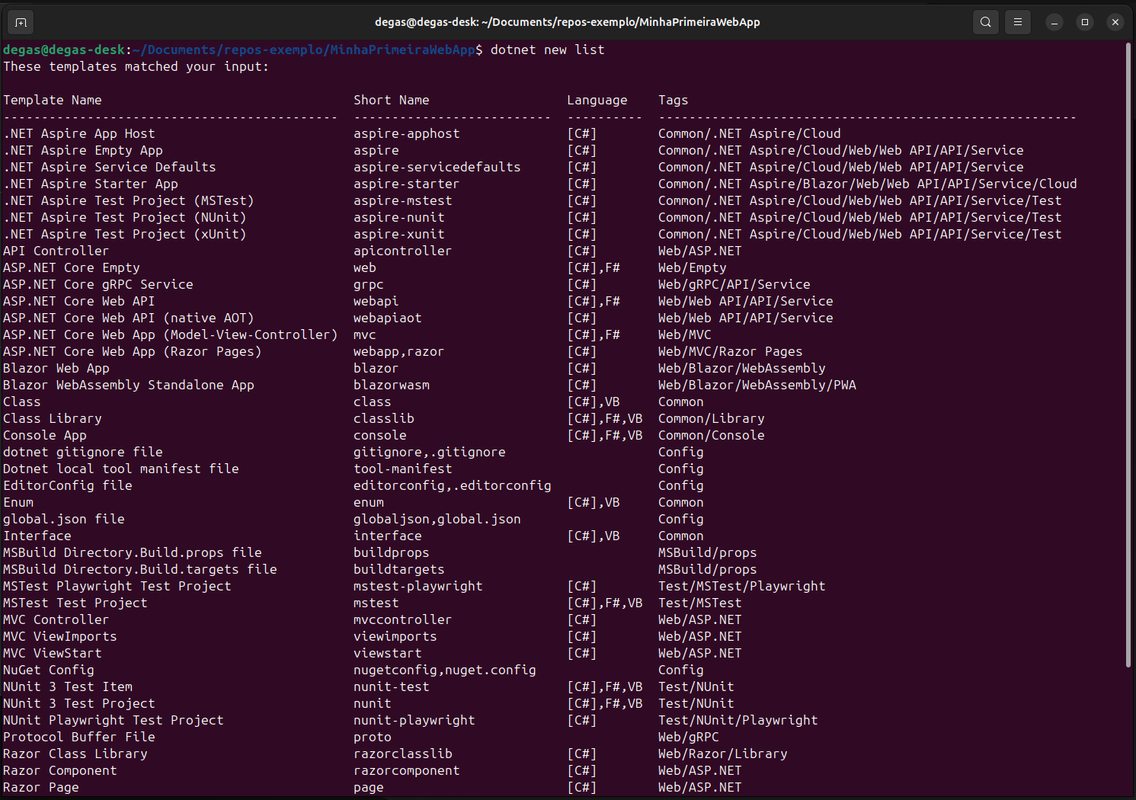The width and height of the screenshot is (1136, 800).
Task: Select 'razorcomponent' short name
Action: [406, 770]
